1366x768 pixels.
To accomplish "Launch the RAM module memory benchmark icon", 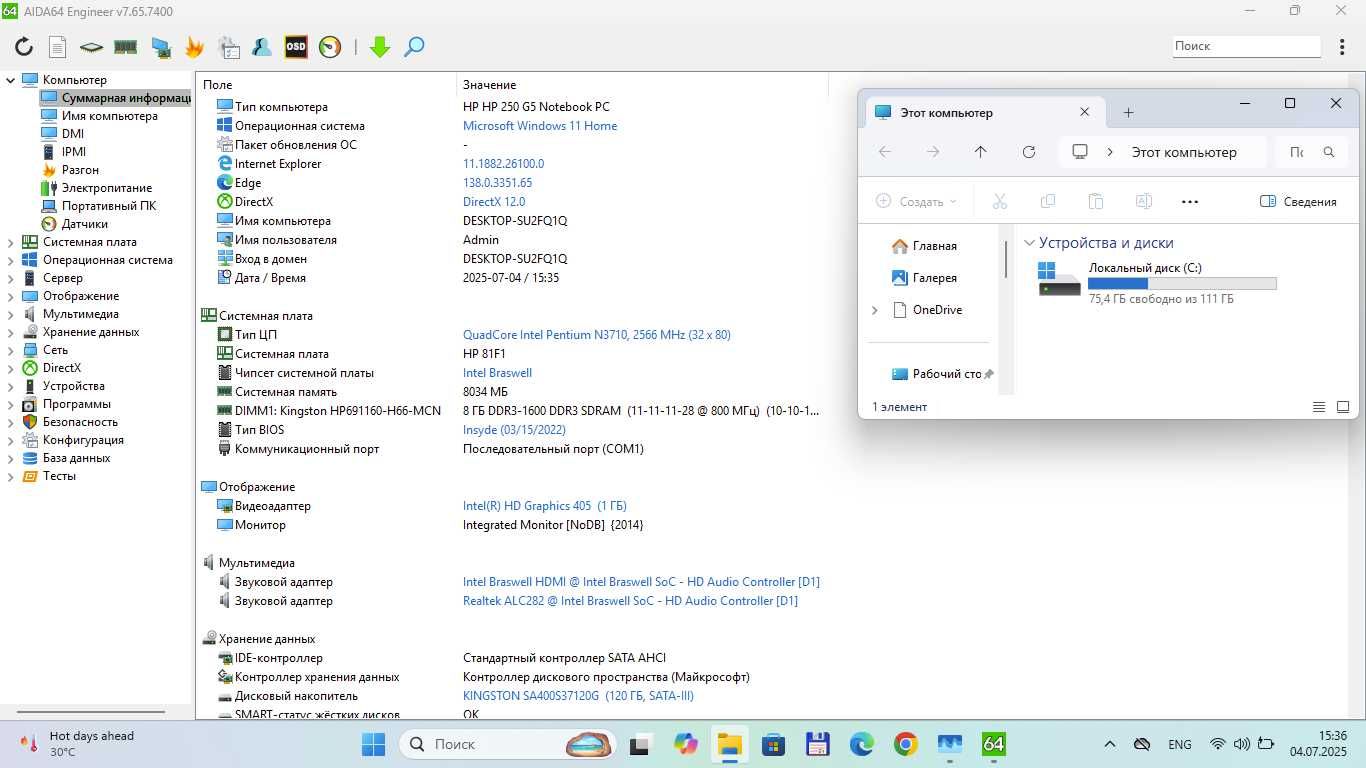I will tap(125, 47).
